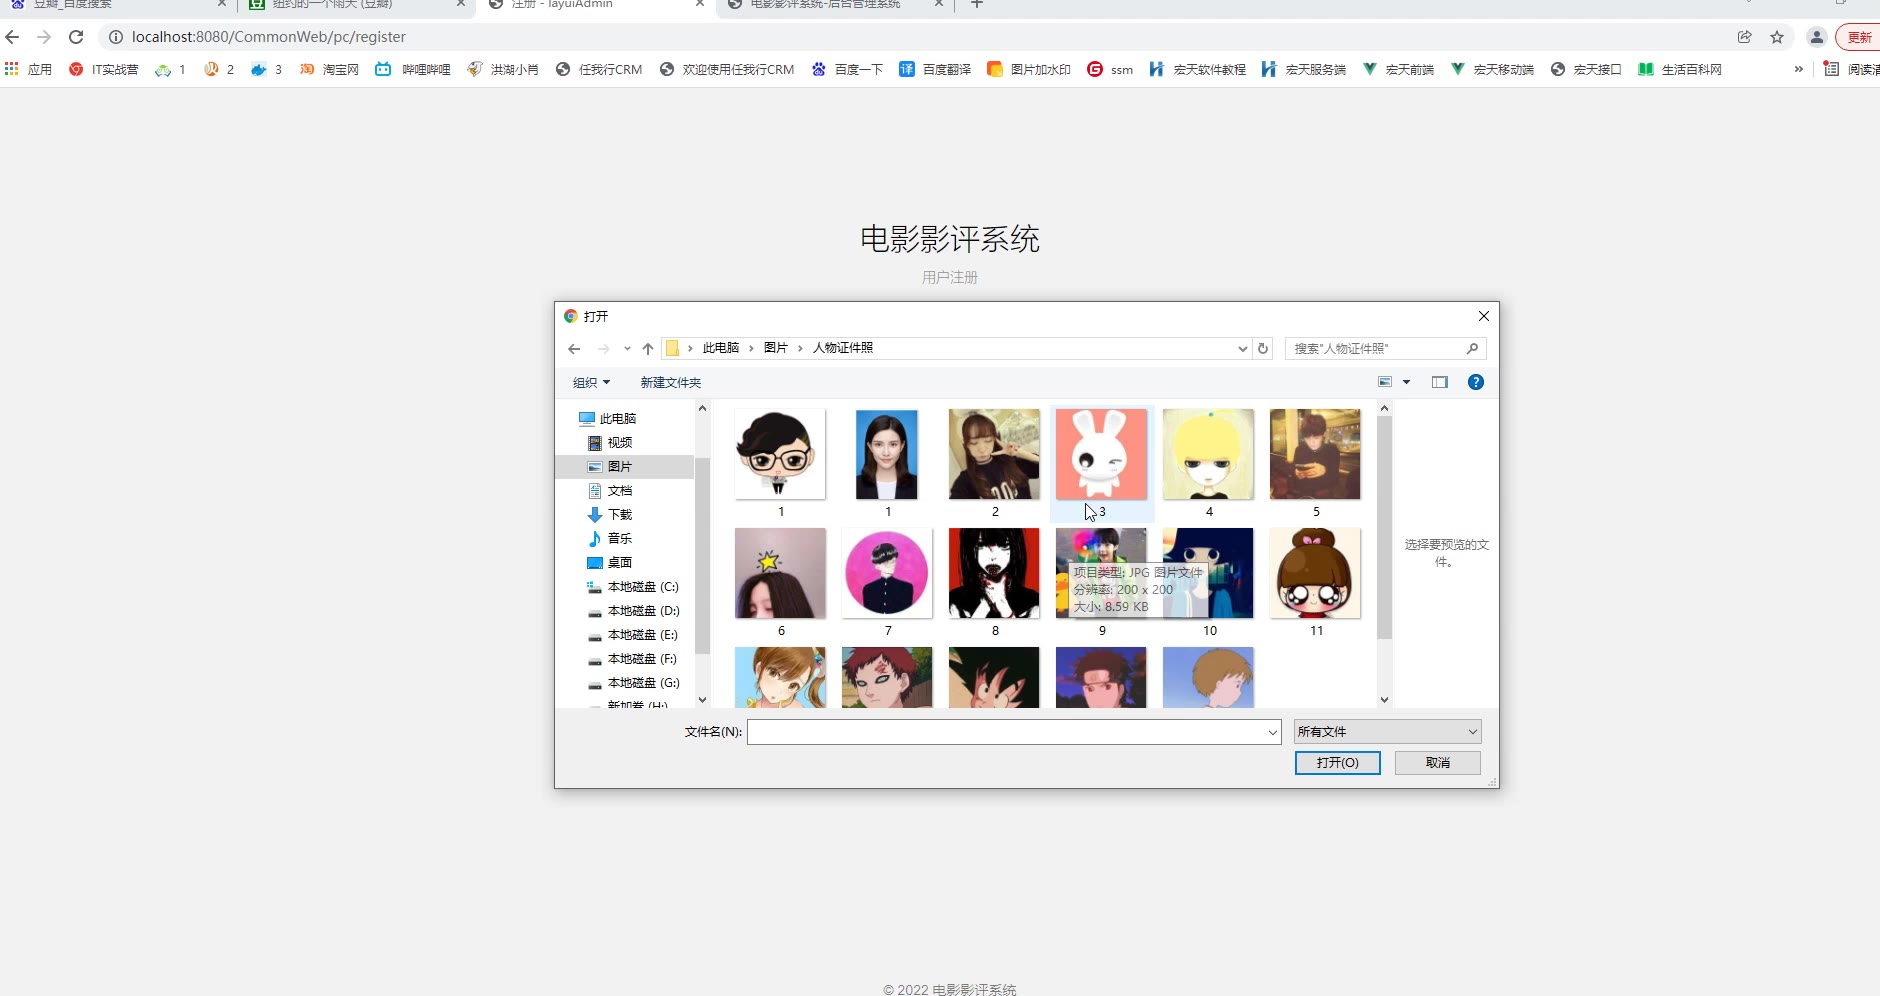Click the 更新 browser update button
This screenshot has width=1880, height=996.
[1858, 37]
